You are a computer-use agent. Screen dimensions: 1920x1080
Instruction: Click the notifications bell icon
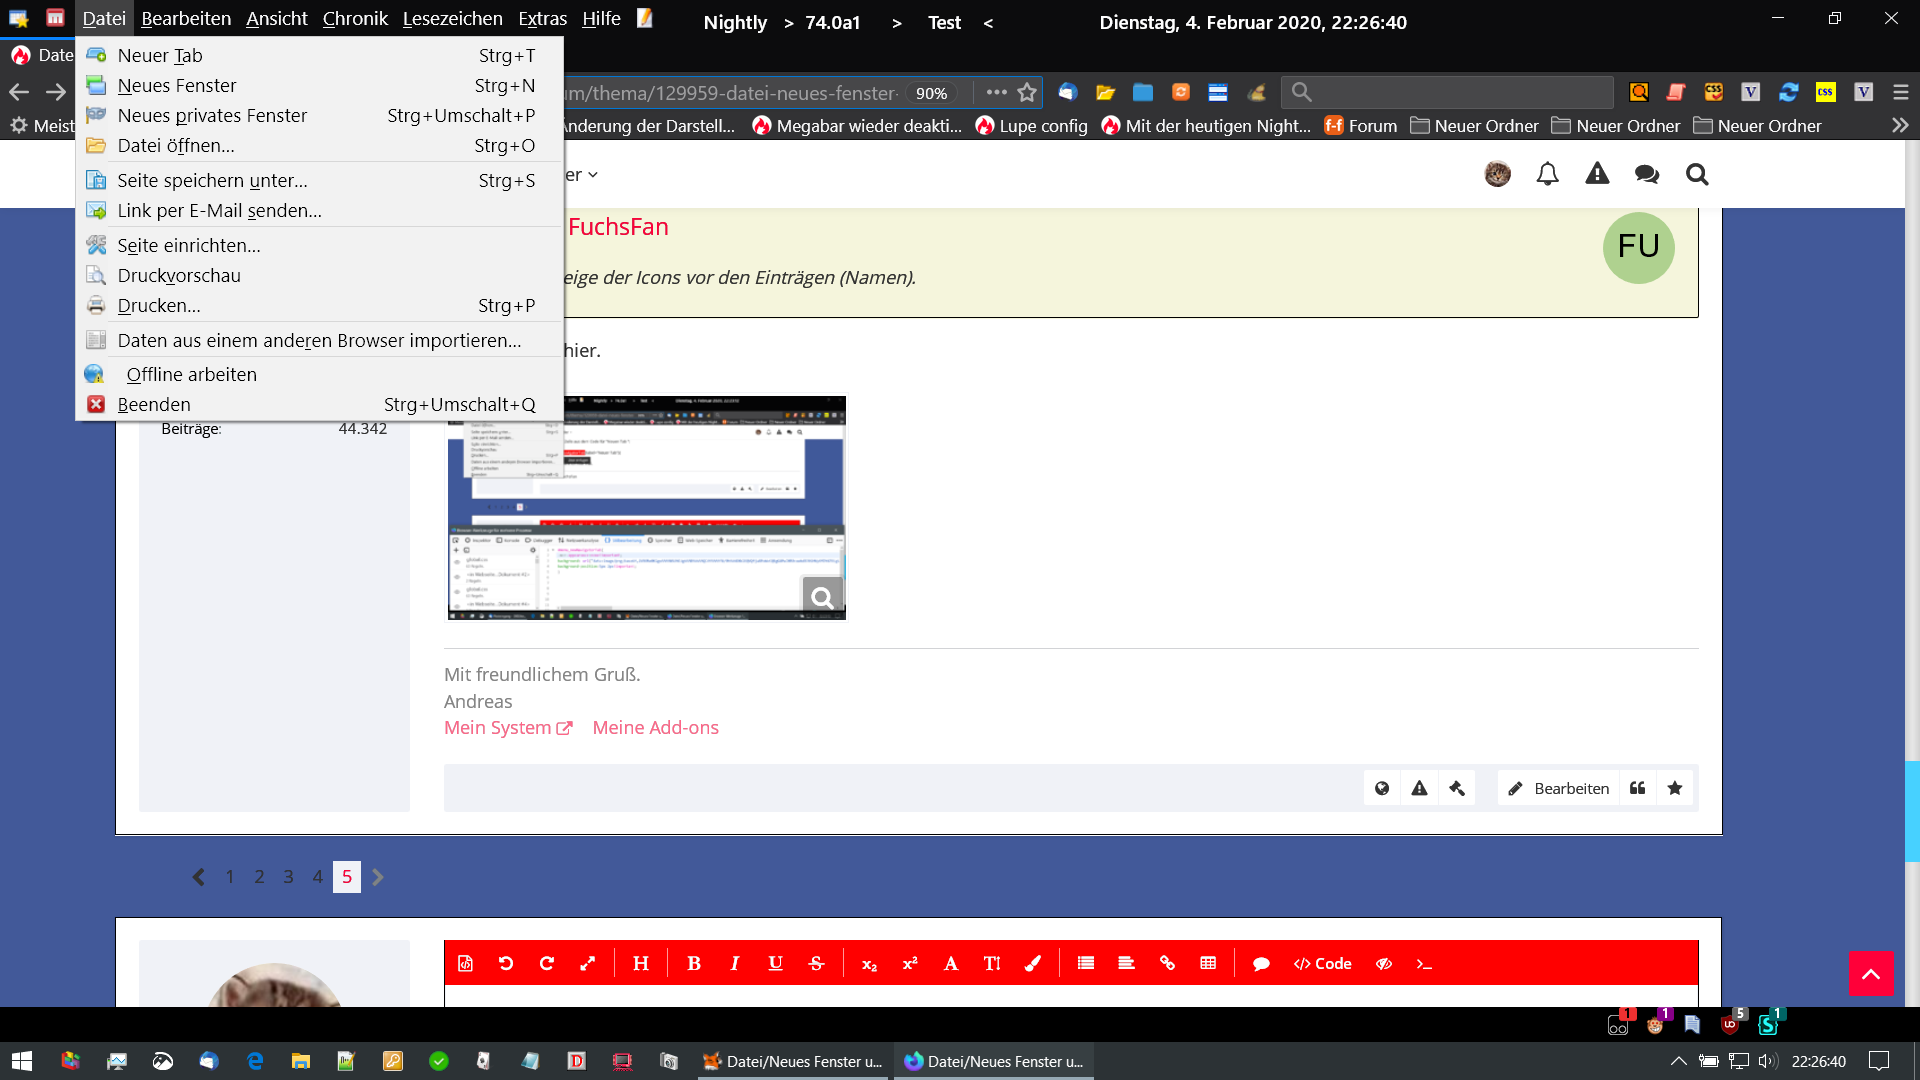(1547, 174)
